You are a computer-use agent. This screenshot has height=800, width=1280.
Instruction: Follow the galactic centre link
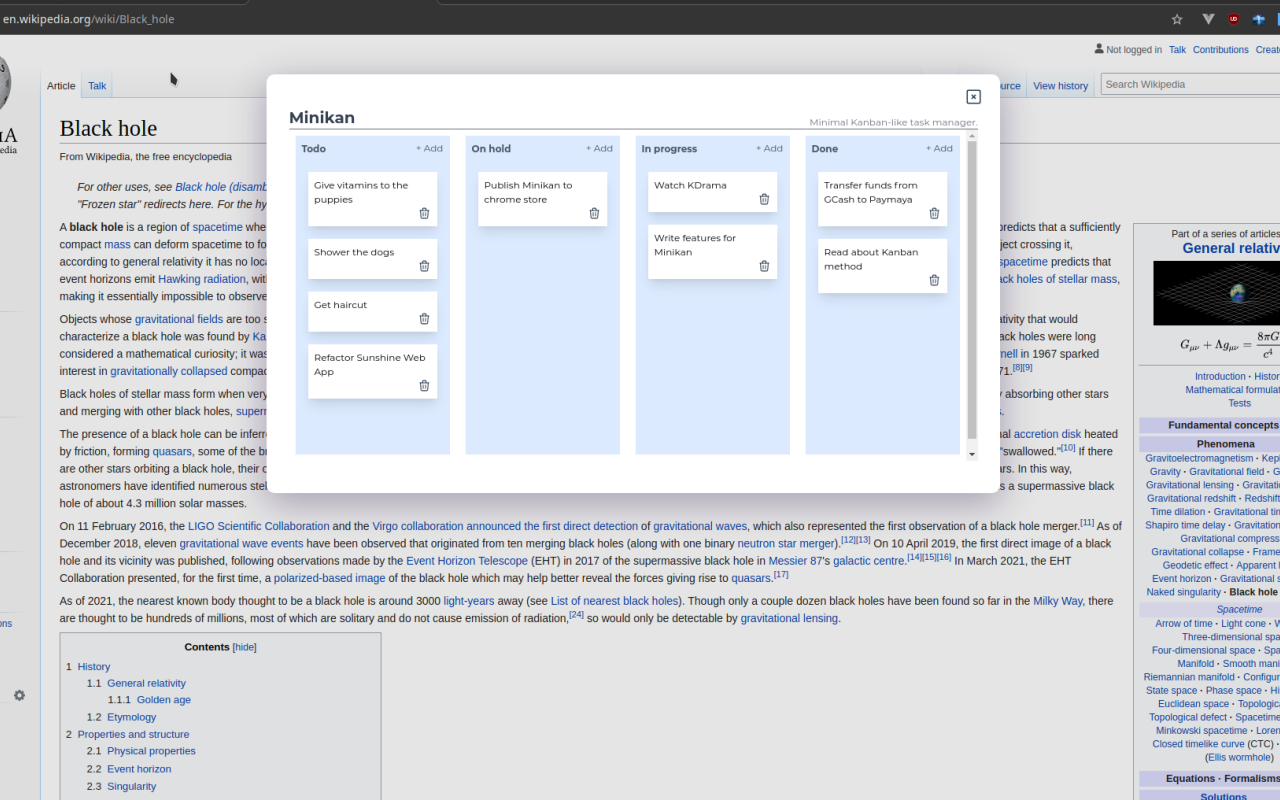point(869,561)
